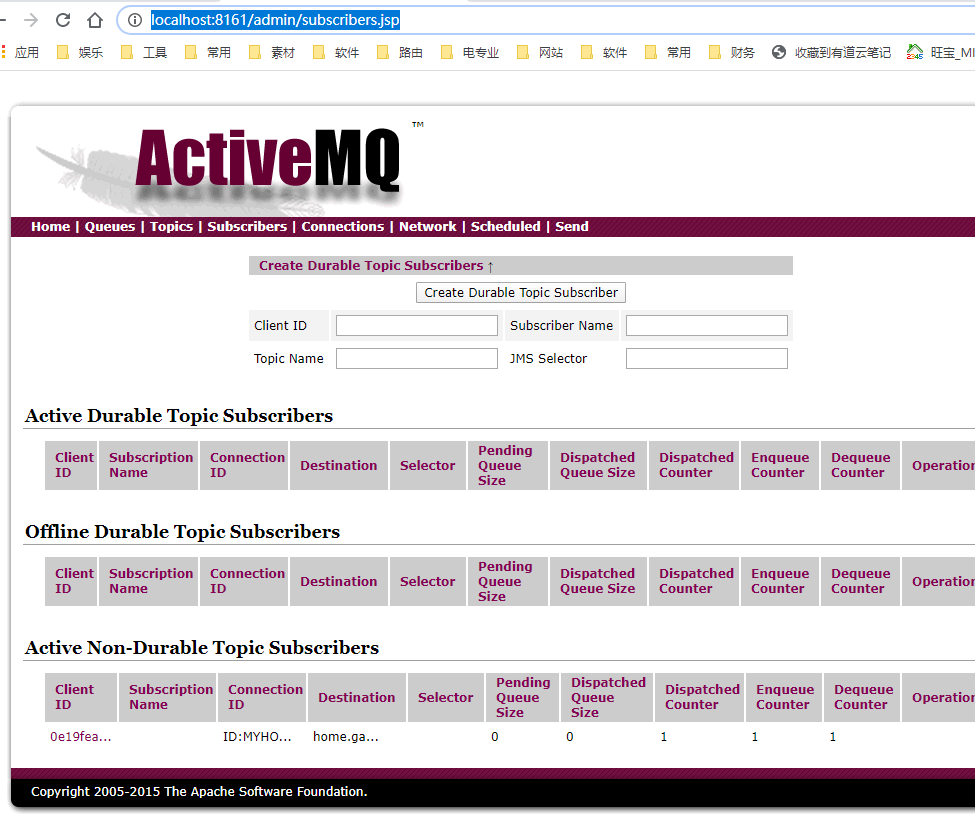Viewport: 975px width, 829px height.
Task: Click the ActiveMQ logo
Action: tap(267, 158)
